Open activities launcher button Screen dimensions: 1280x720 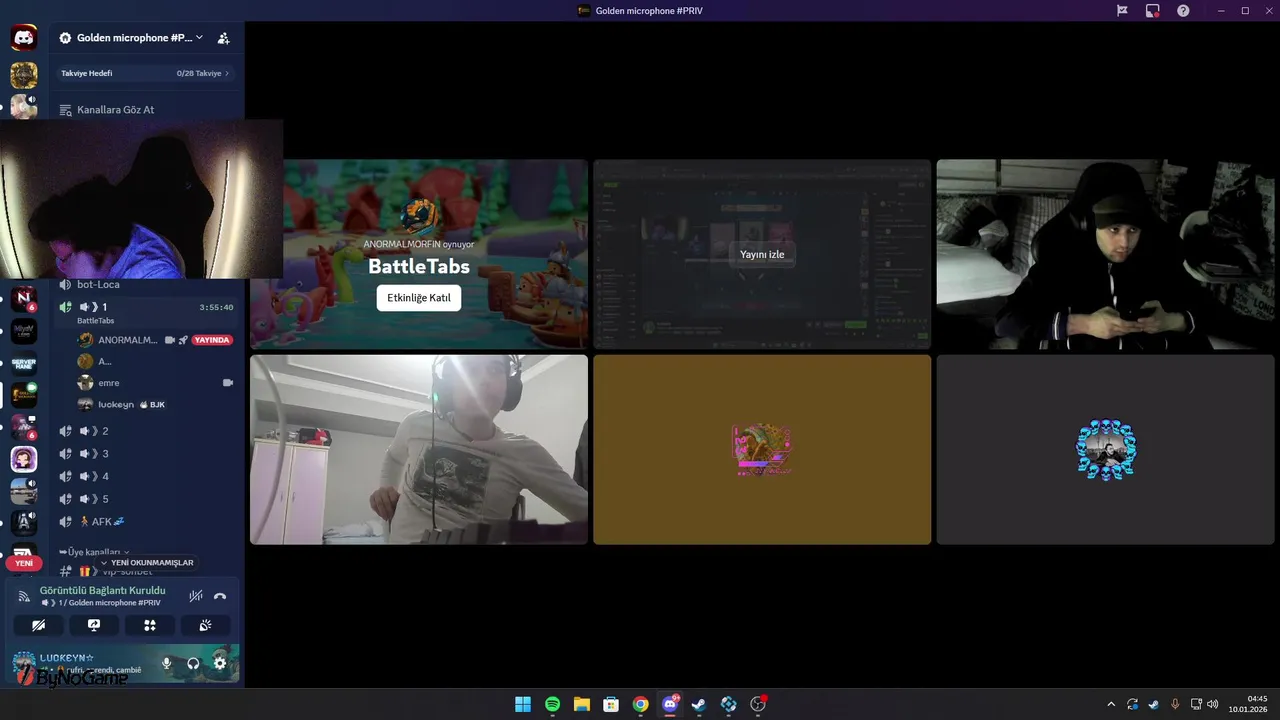pos(150,625)
